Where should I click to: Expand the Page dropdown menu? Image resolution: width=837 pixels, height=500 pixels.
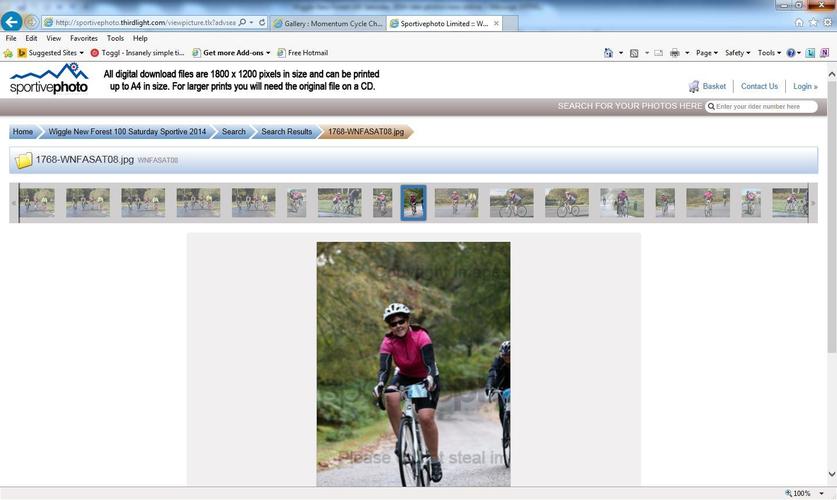tap(708, 53)
